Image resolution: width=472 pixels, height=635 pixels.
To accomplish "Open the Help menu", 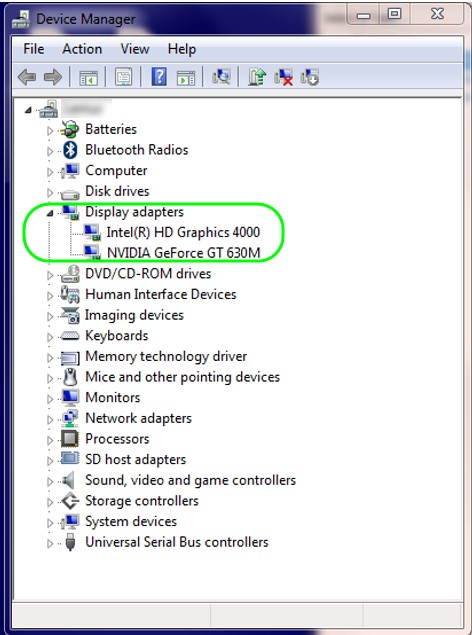I will [182, 49].
